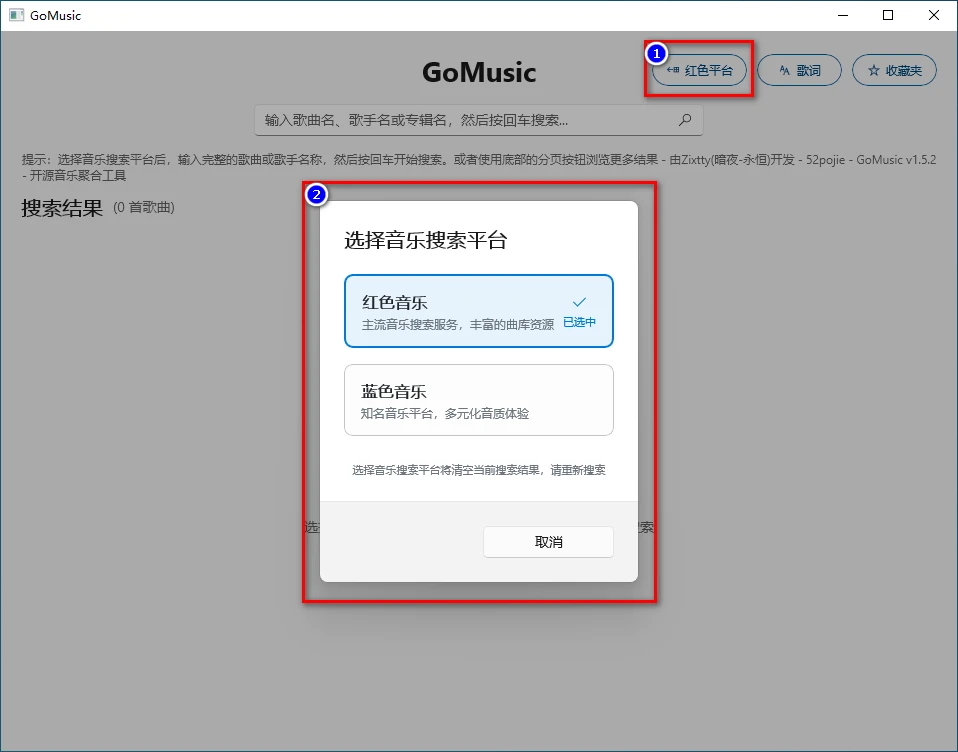Image resolution: width=958 pixels, height=752 pixels.
Task: Click the platform switch icon beside 红色平台
Action: pos(673,71)
